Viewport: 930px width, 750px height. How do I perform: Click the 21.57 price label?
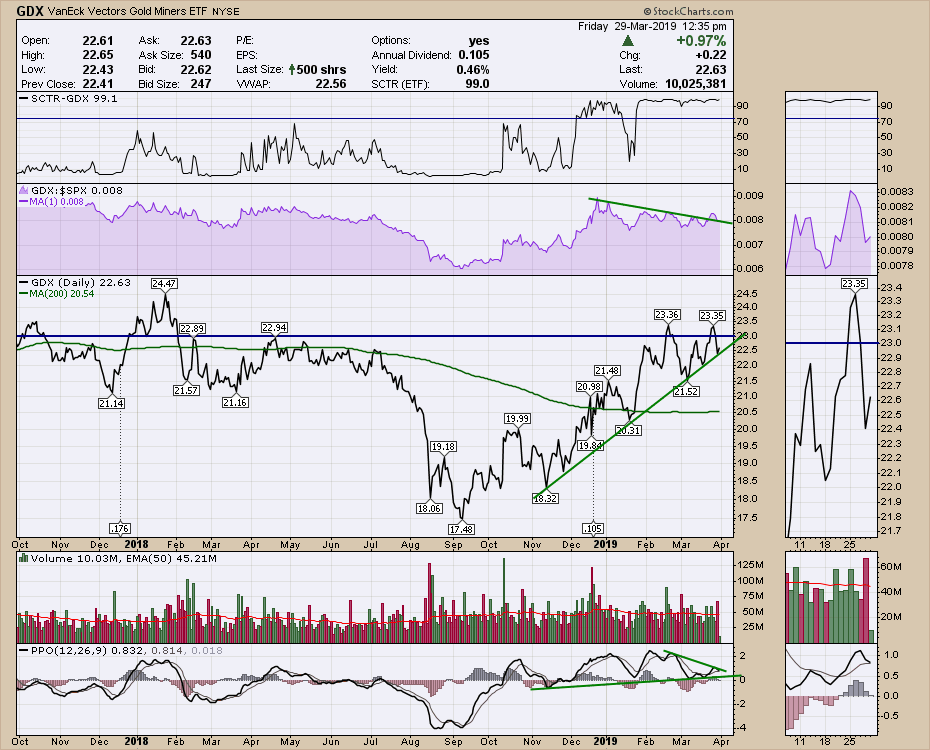(x=186, y=390)
